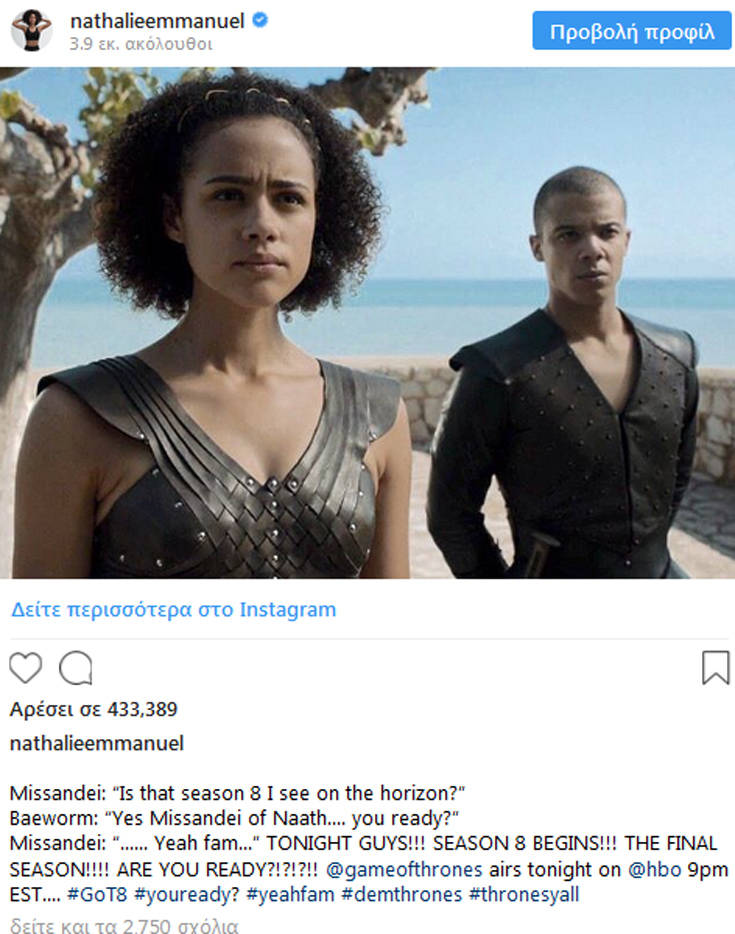Click the Αρέσει σε 433,389 likes count
The image size is (735, 934).
(x=94, y=709)
